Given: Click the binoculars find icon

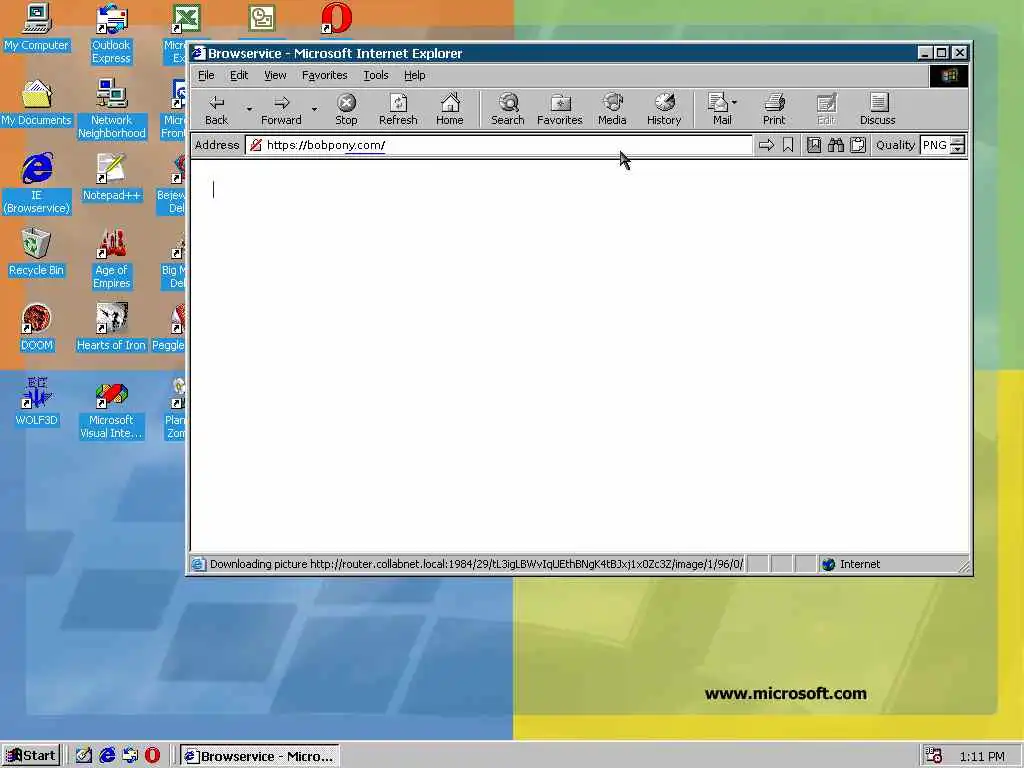Looking at the screenshot, I should point(836,145).
